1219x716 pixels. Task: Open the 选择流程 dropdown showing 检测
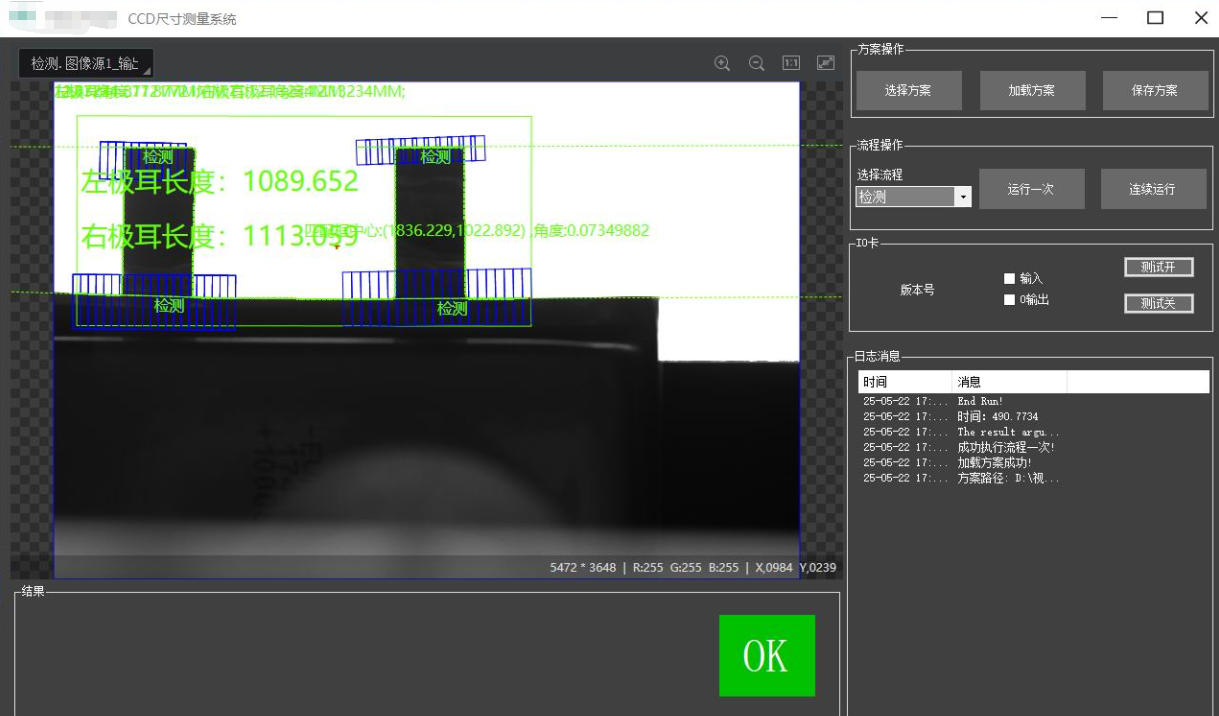[914, 197]
